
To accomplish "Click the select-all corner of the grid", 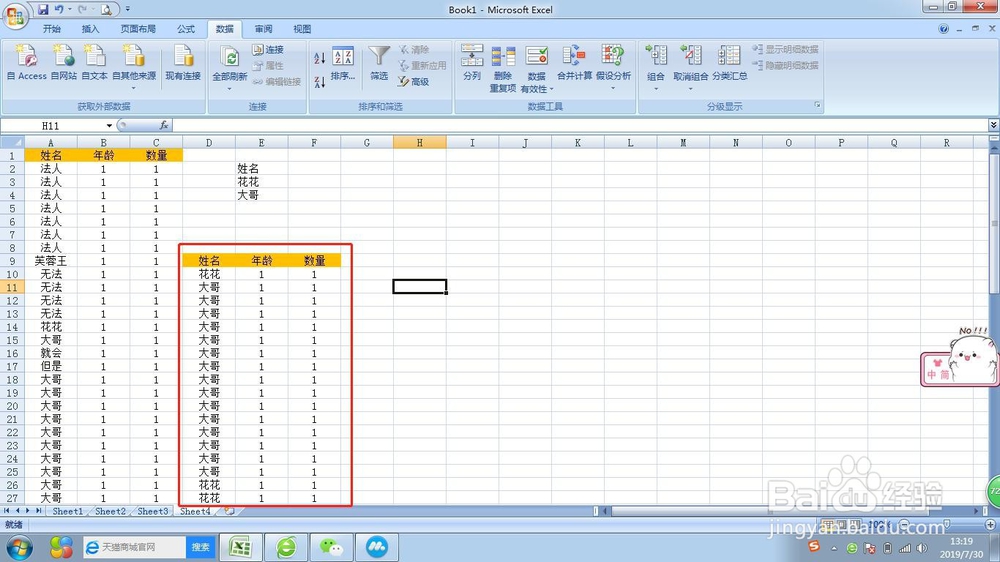I will 12,142.
